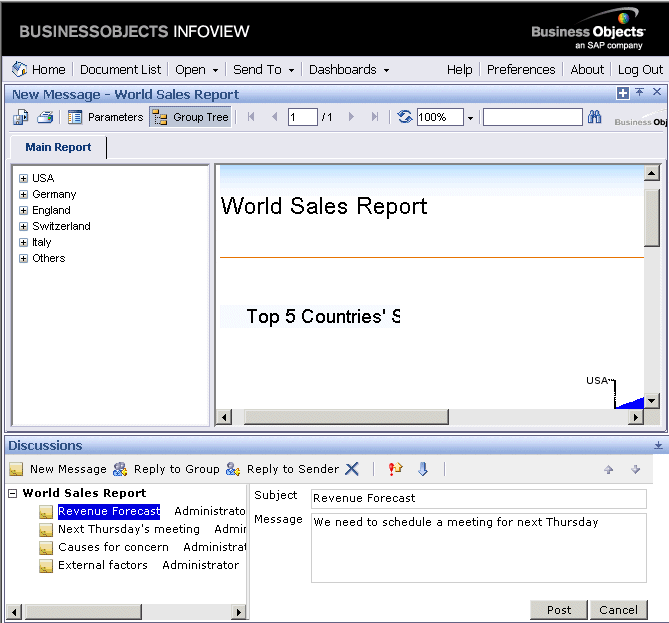Select the Revenue Forecast message
669x623 pixels.
(x=109, y=511)
